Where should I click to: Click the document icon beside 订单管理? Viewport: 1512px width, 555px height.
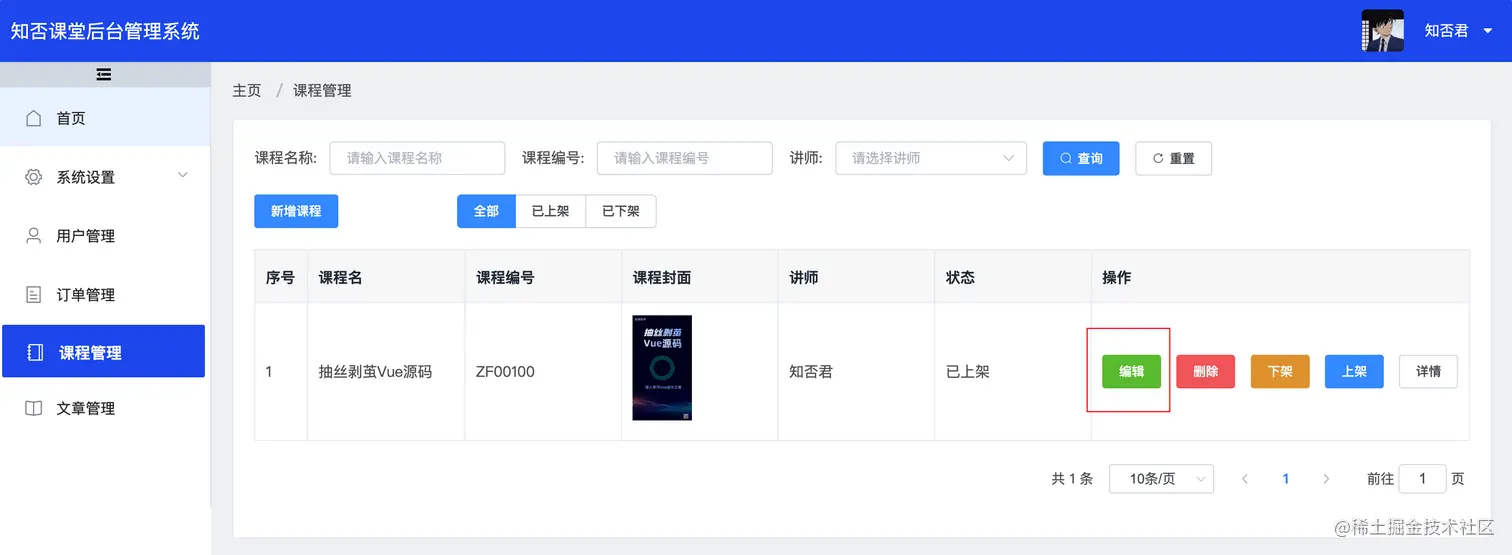[33, 295]
